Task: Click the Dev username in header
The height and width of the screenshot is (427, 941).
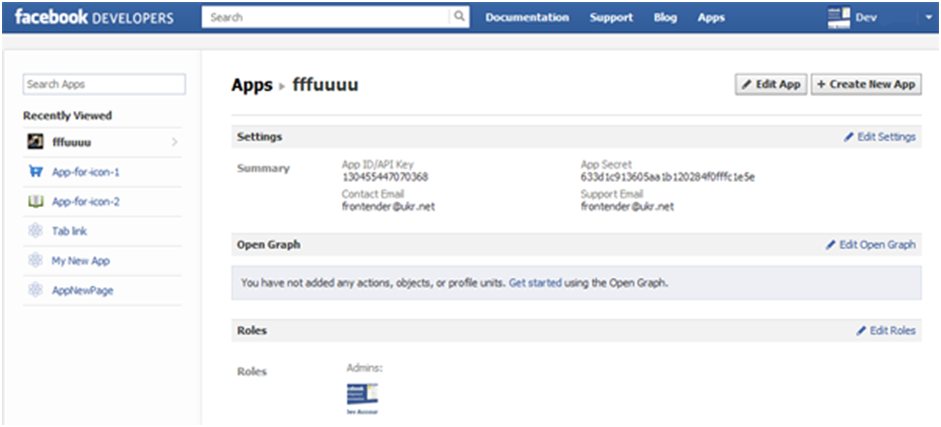Action: [866, 17]
